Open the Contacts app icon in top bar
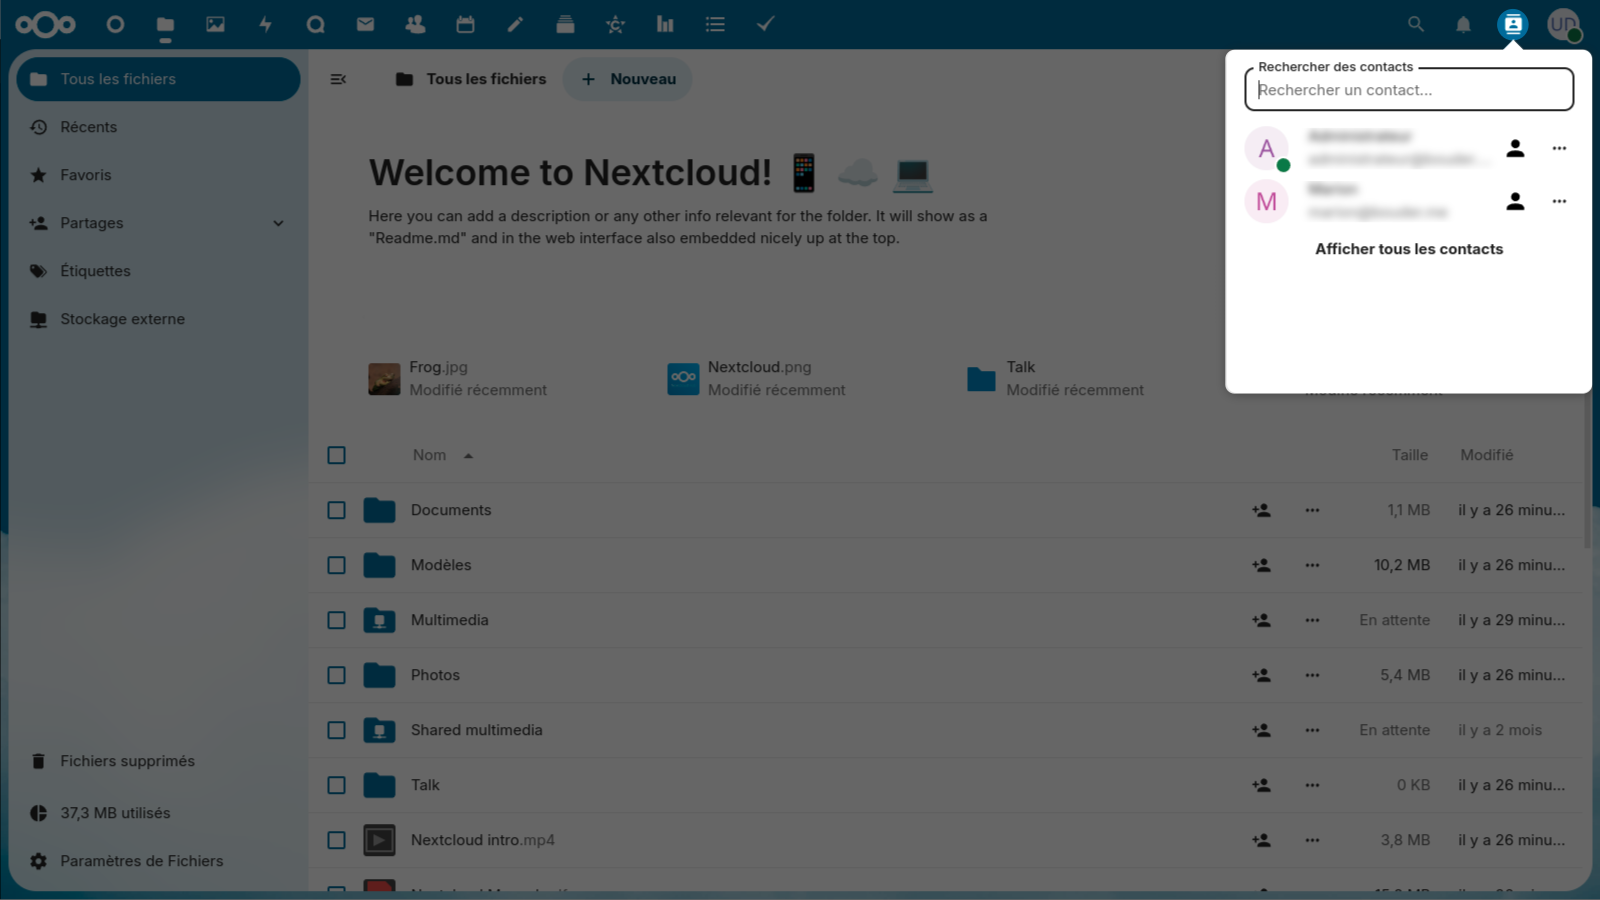 pyautogui.click(x=415, y=24)
